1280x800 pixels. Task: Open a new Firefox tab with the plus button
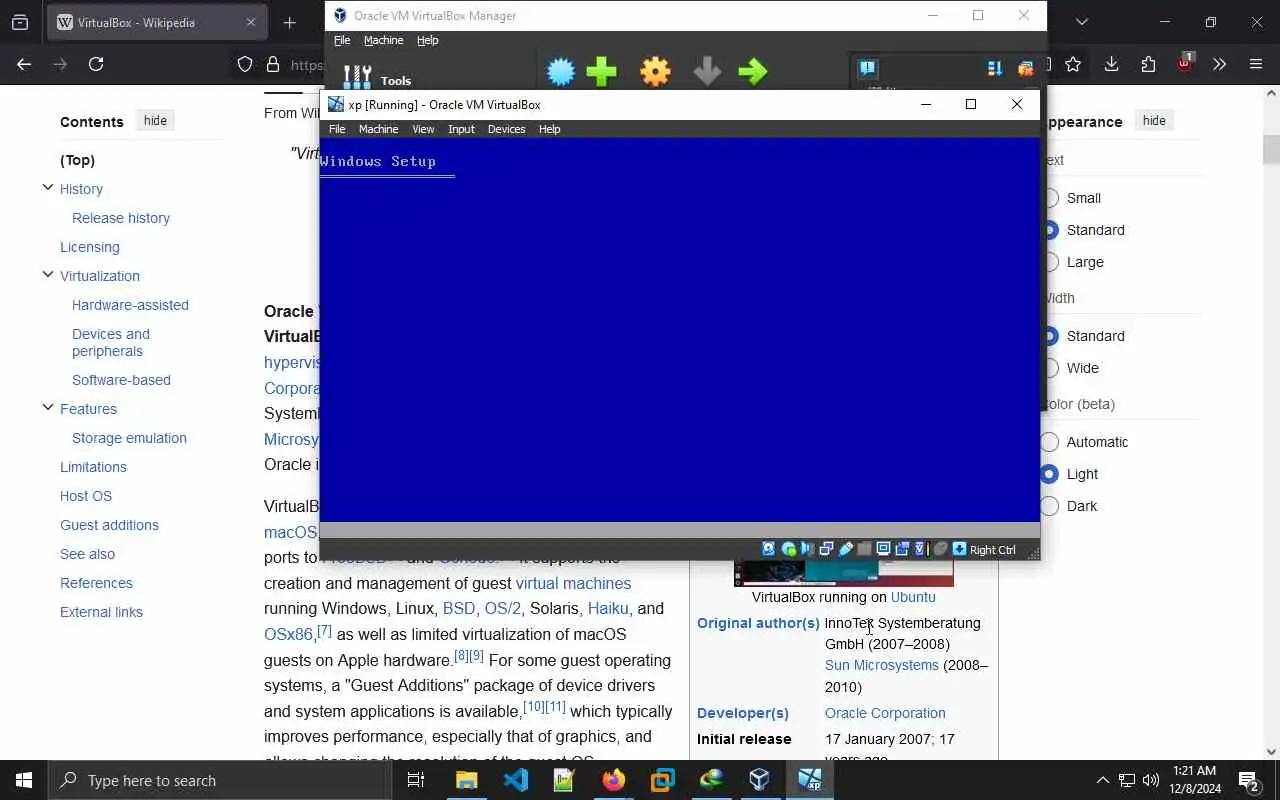coord(290,22)
